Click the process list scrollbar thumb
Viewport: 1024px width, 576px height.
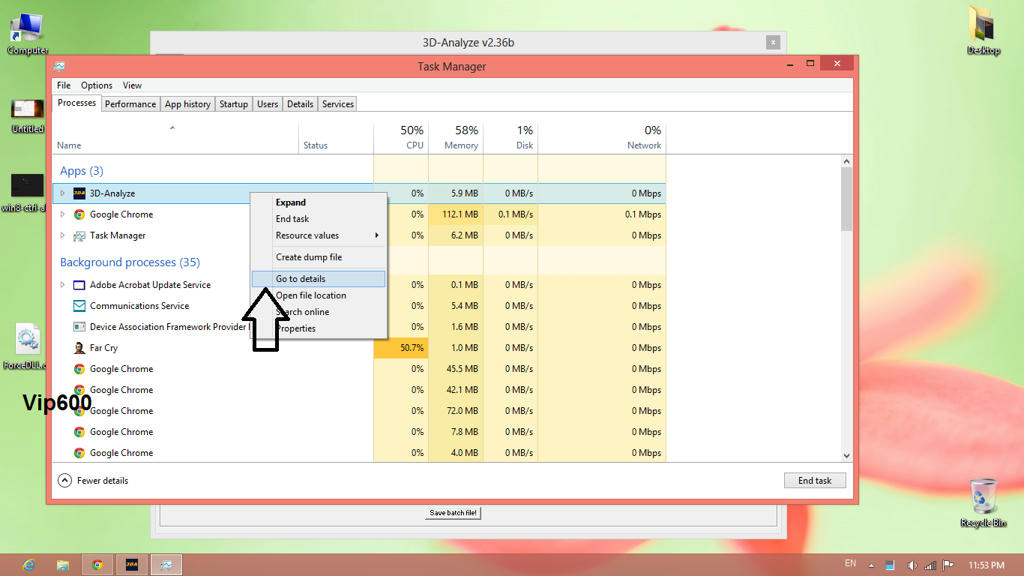pyautogui.click(x=846, y=199)
